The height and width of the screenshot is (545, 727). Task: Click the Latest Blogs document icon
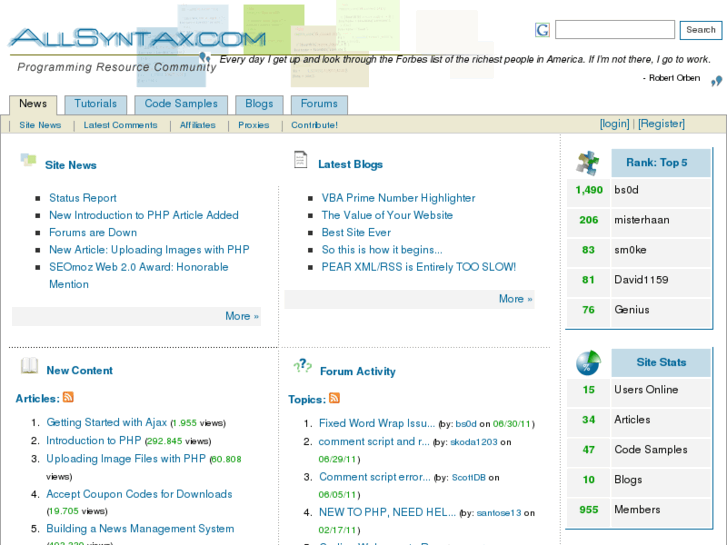tap(300, 160)
